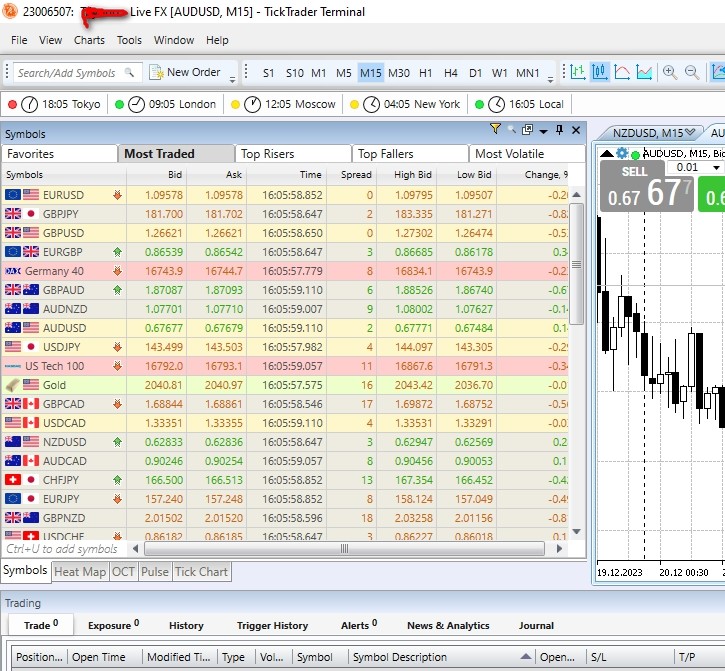Open the Journal tab
Screen dimensions: 725x671
pyautogui.click(x=536, y=625)
